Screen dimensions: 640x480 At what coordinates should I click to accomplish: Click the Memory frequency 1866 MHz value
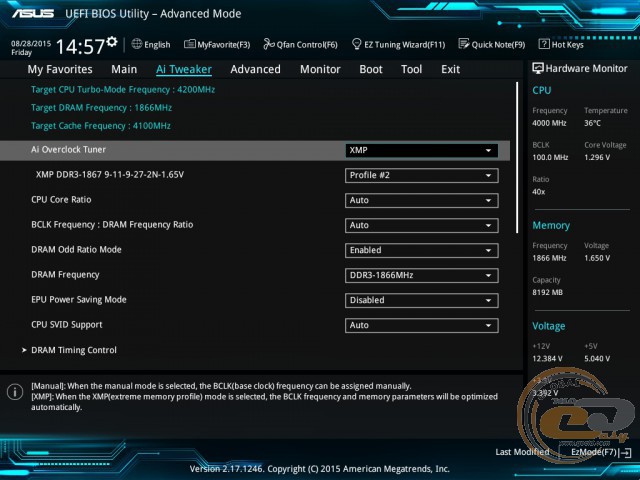(549, 258)
